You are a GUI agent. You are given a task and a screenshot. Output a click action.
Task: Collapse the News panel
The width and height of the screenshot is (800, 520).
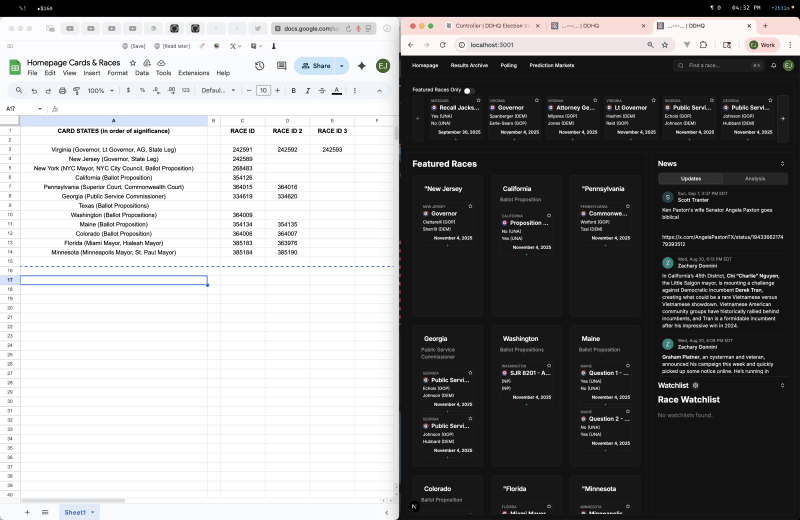click(782, 164)
